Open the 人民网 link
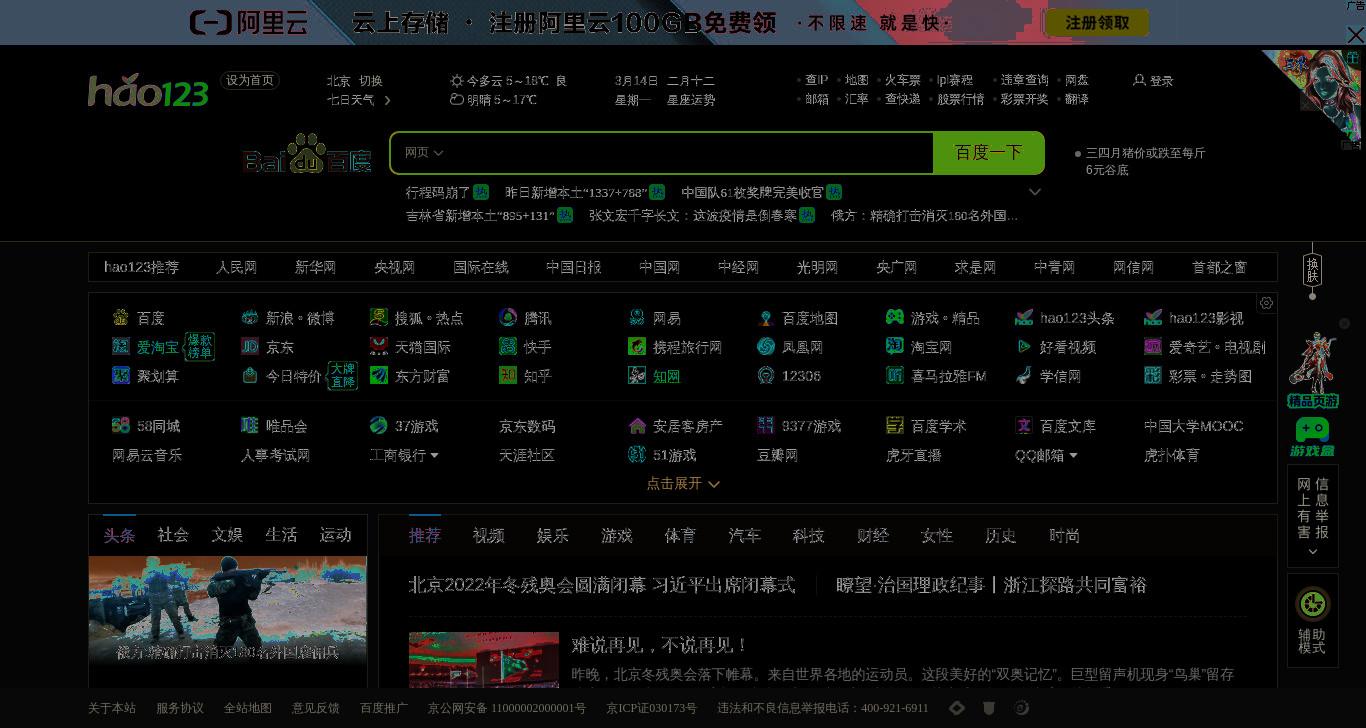Screen dimensions: 1366x728 [236, 267]
